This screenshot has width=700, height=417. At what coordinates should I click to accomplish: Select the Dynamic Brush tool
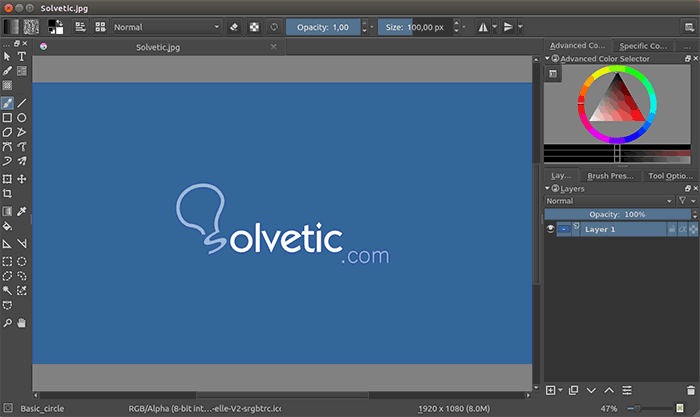tap(7, 161)
